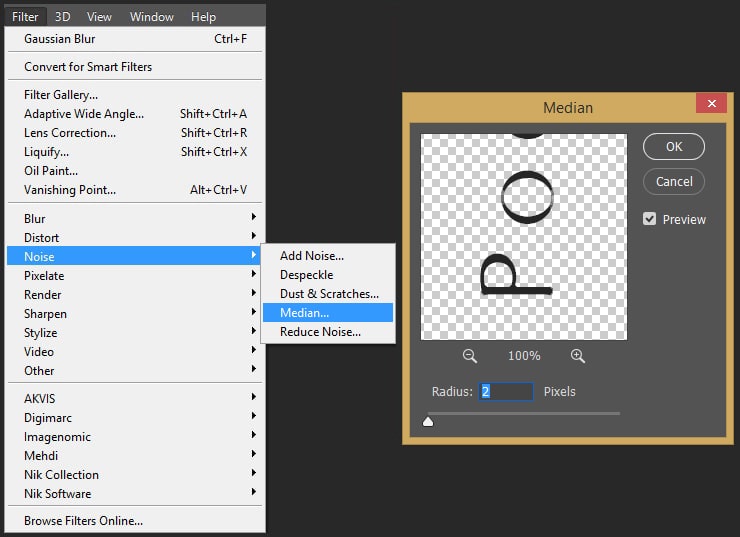Expand the Nik Collection submenu

coord(135,474)
